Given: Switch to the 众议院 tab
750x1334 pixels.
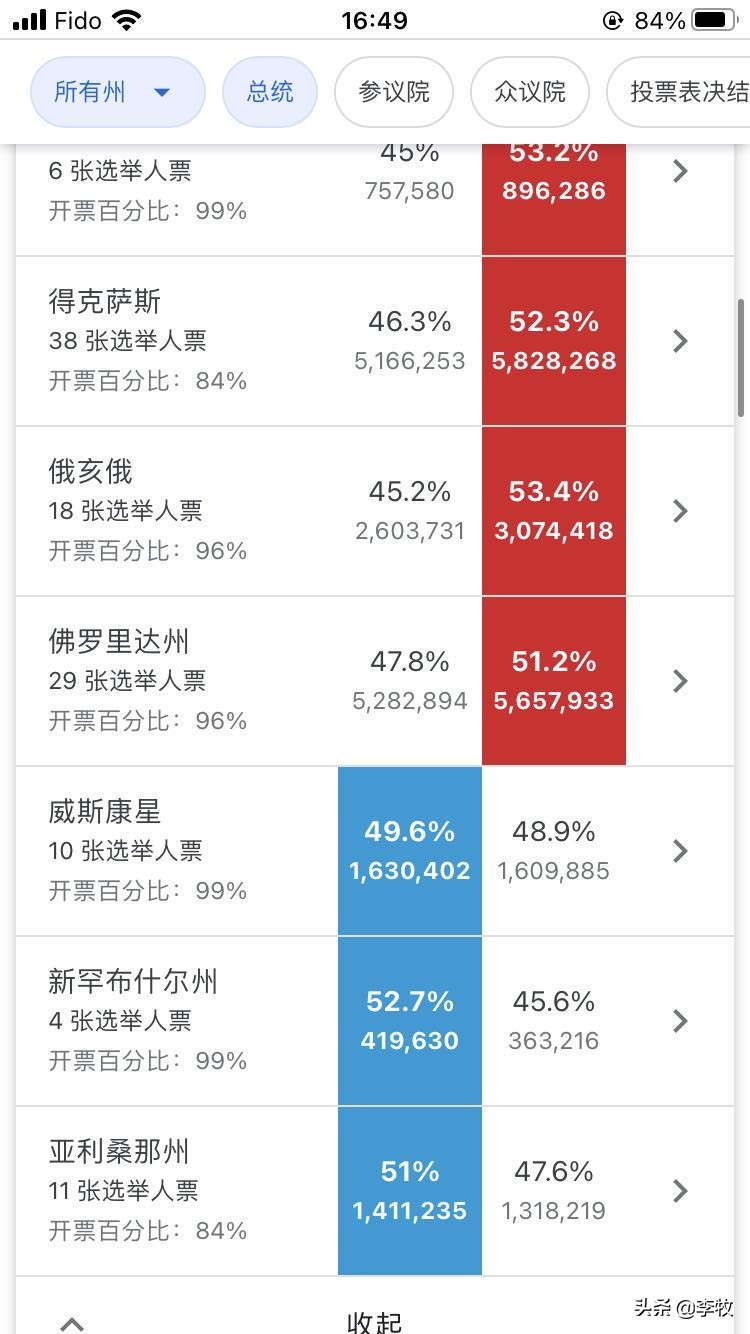Looking at the screenshot, I should 530,92.
